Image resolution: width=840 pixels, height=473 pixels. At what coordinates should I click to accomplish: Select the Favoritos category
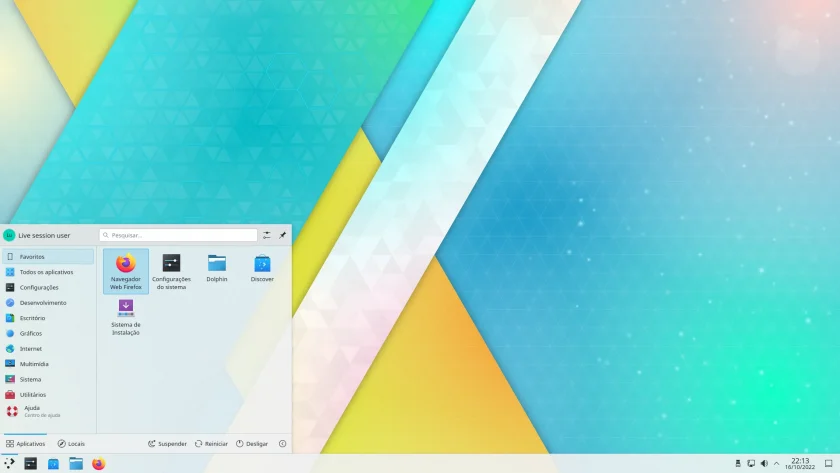point(48,257)
